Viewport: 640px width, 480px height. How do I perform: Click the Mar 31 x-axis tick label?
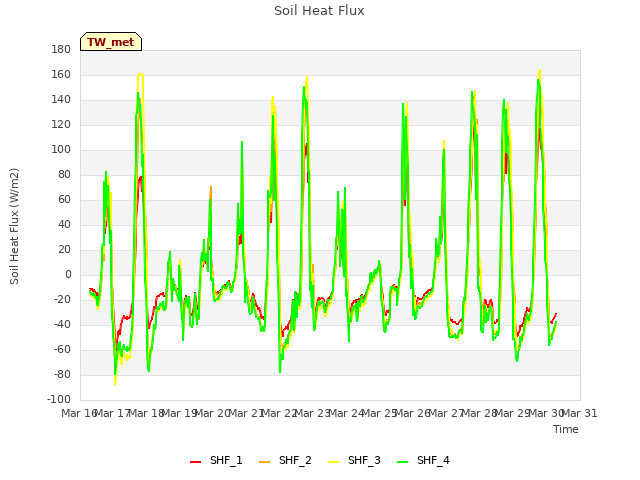[580, 413]
